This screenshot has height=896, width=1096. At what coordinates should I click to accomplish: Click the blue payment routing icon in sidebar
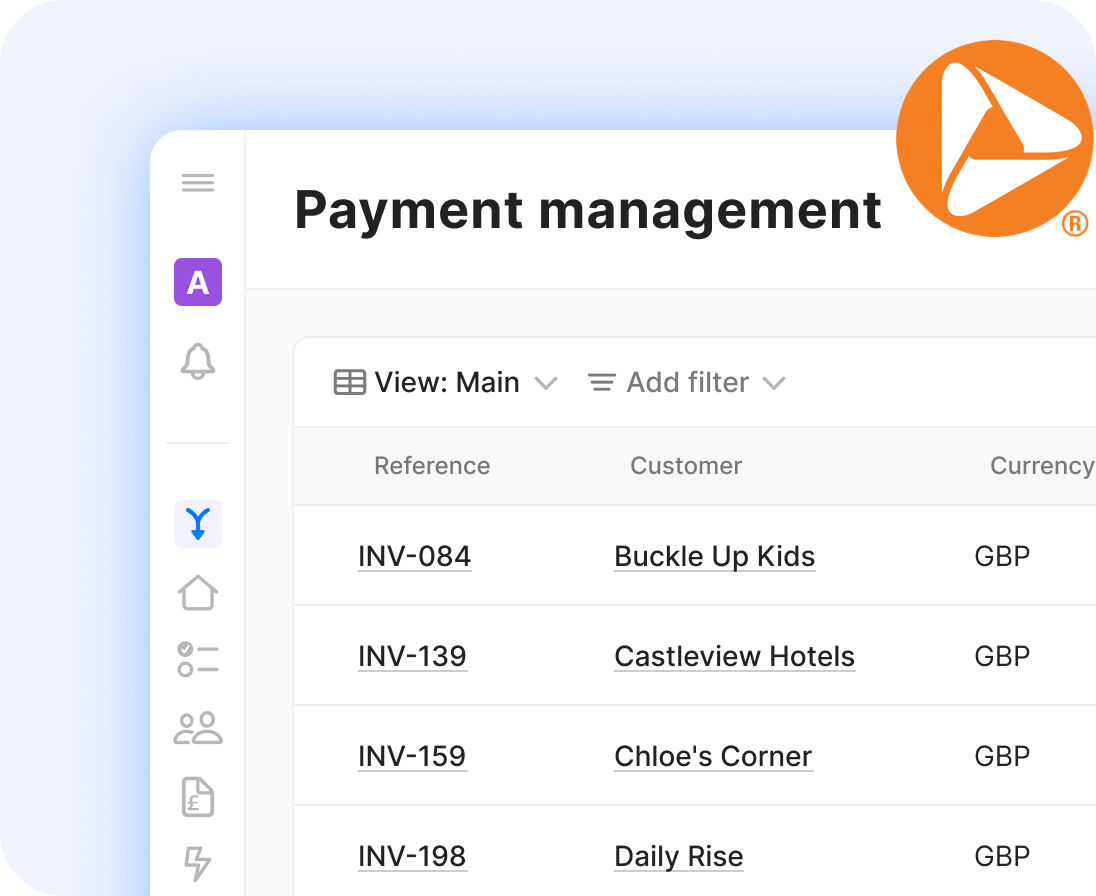point(198,523)
